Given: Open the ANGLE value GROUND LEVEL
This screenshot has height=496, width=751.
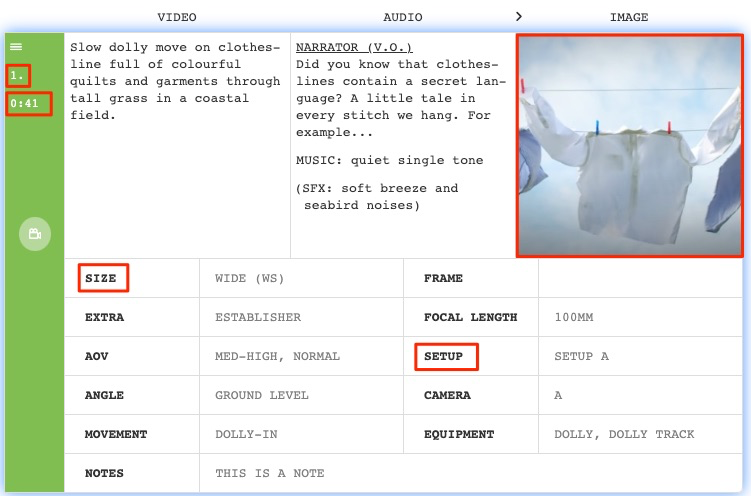Looking at the screenshot, I should [262, 395].
